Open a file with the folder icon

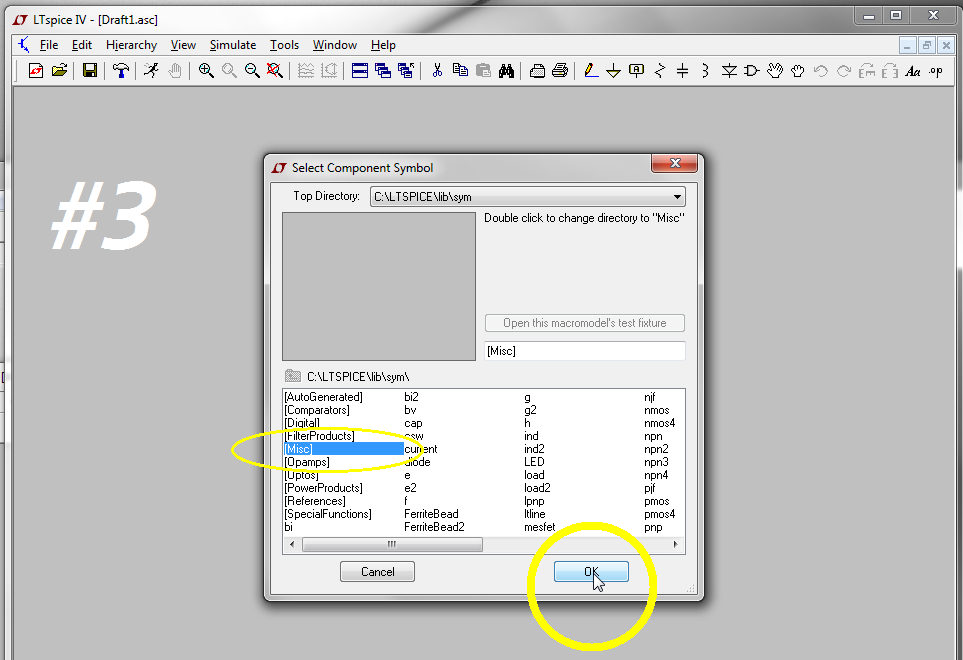[60, 71]
